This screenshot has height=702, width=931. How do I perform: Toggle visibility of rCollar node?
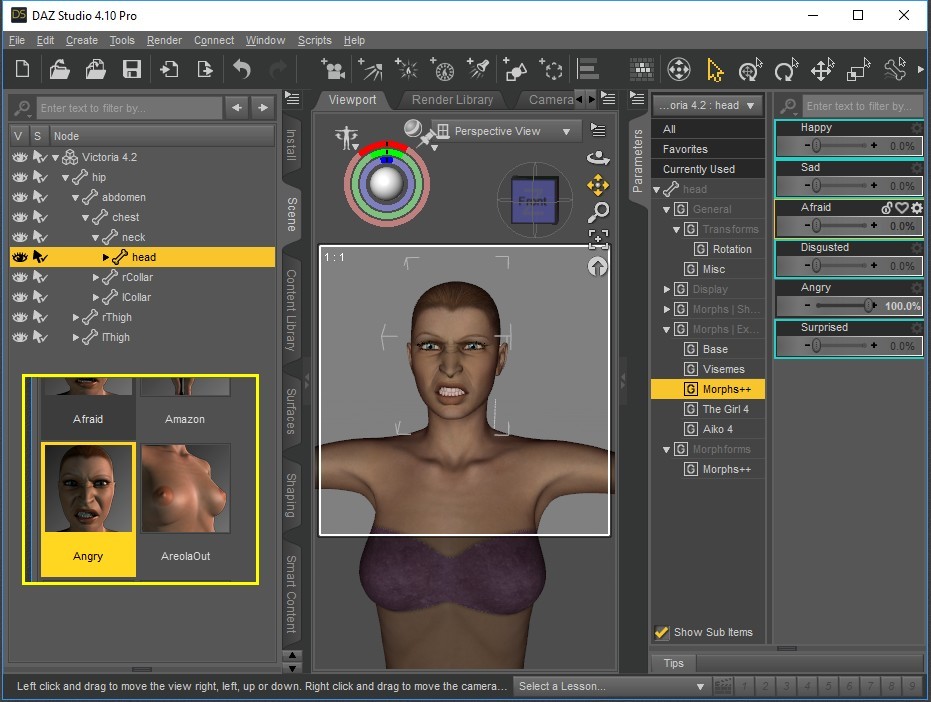[20, 277]
